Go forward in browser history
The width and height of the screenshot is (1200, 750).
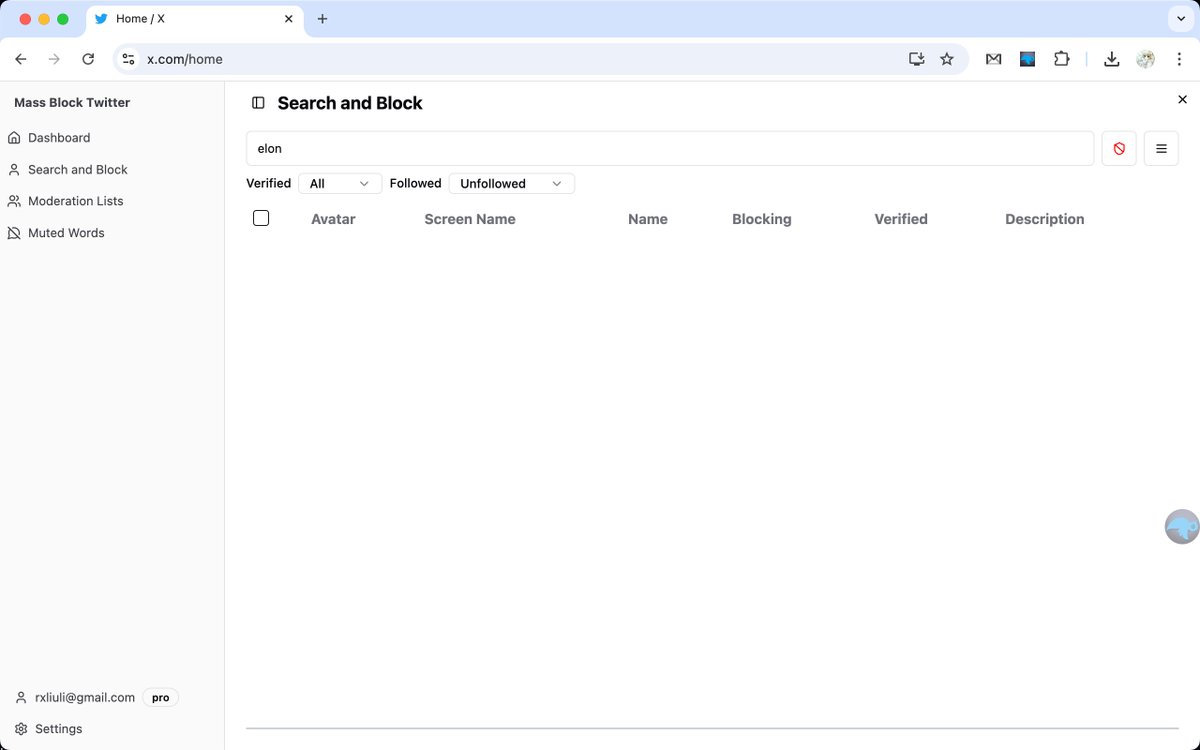pyautogui.click(x=54, y=59)
